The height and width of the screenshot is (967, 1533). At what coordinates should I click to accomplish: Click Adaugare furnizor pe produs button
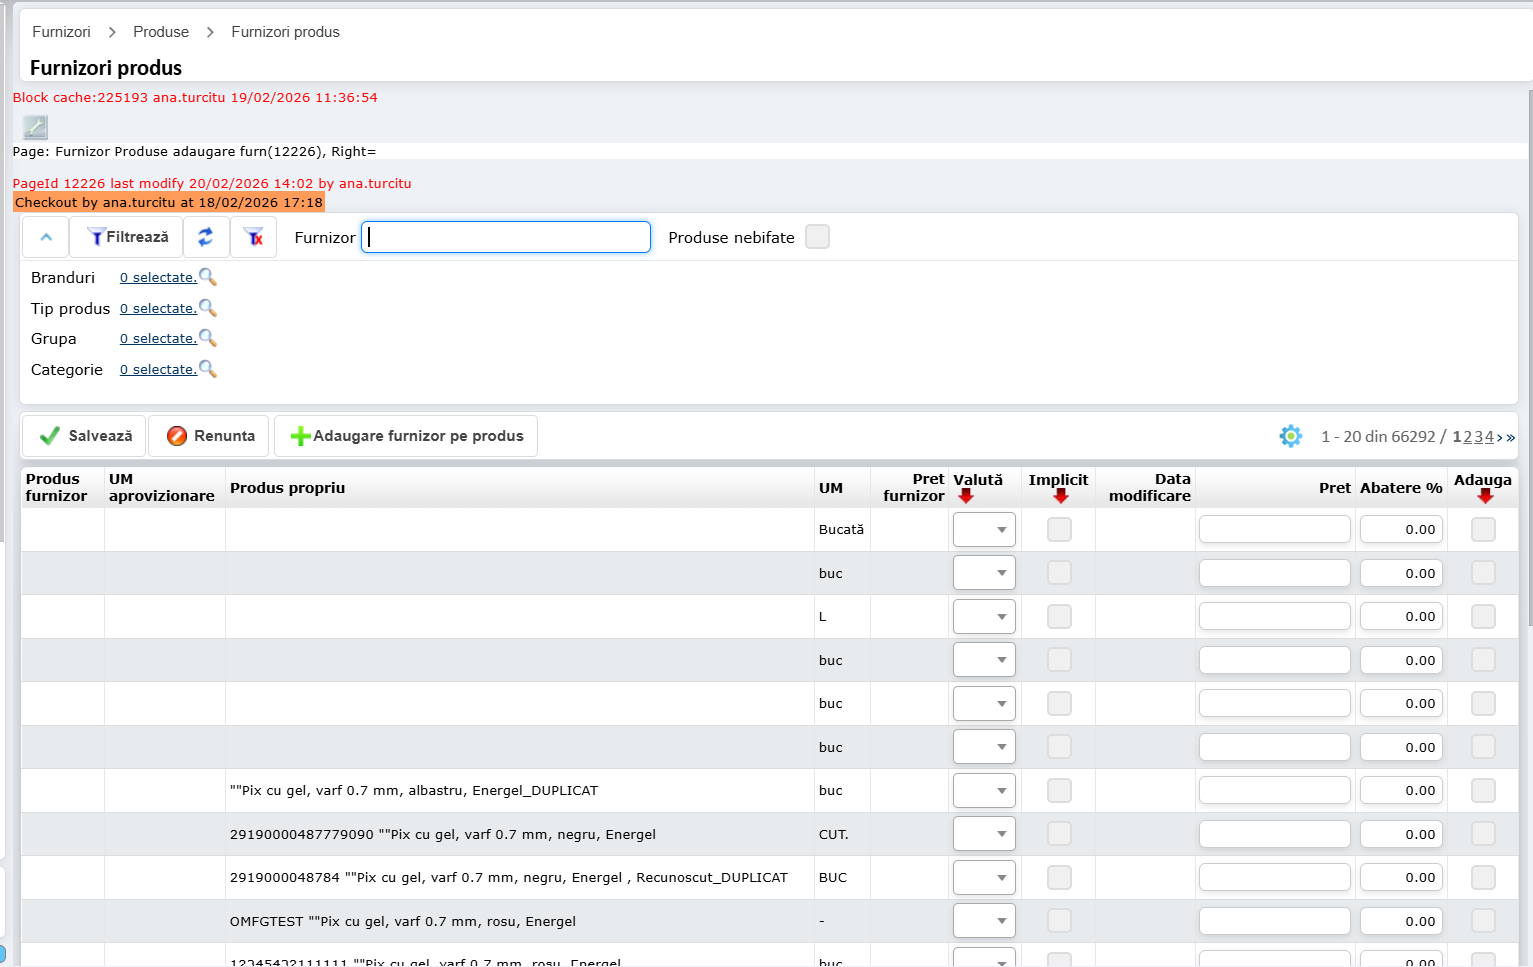(x=406, y=436)
